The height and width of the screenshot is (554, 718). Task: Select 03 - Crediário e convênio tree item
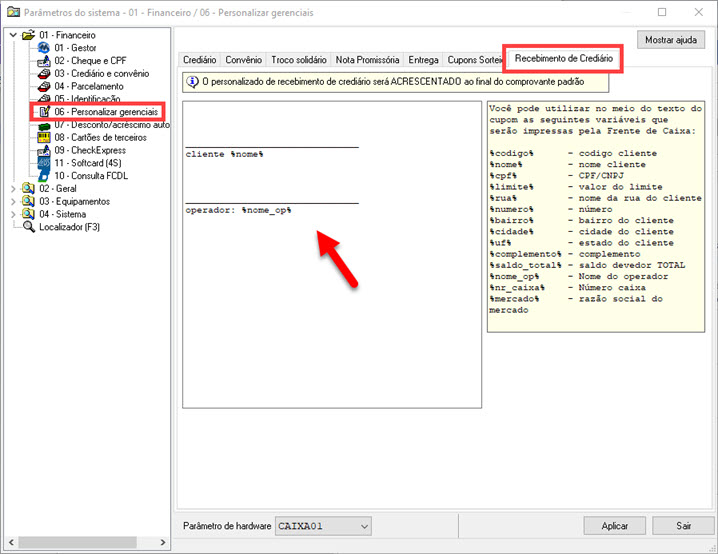pos(102,73)
